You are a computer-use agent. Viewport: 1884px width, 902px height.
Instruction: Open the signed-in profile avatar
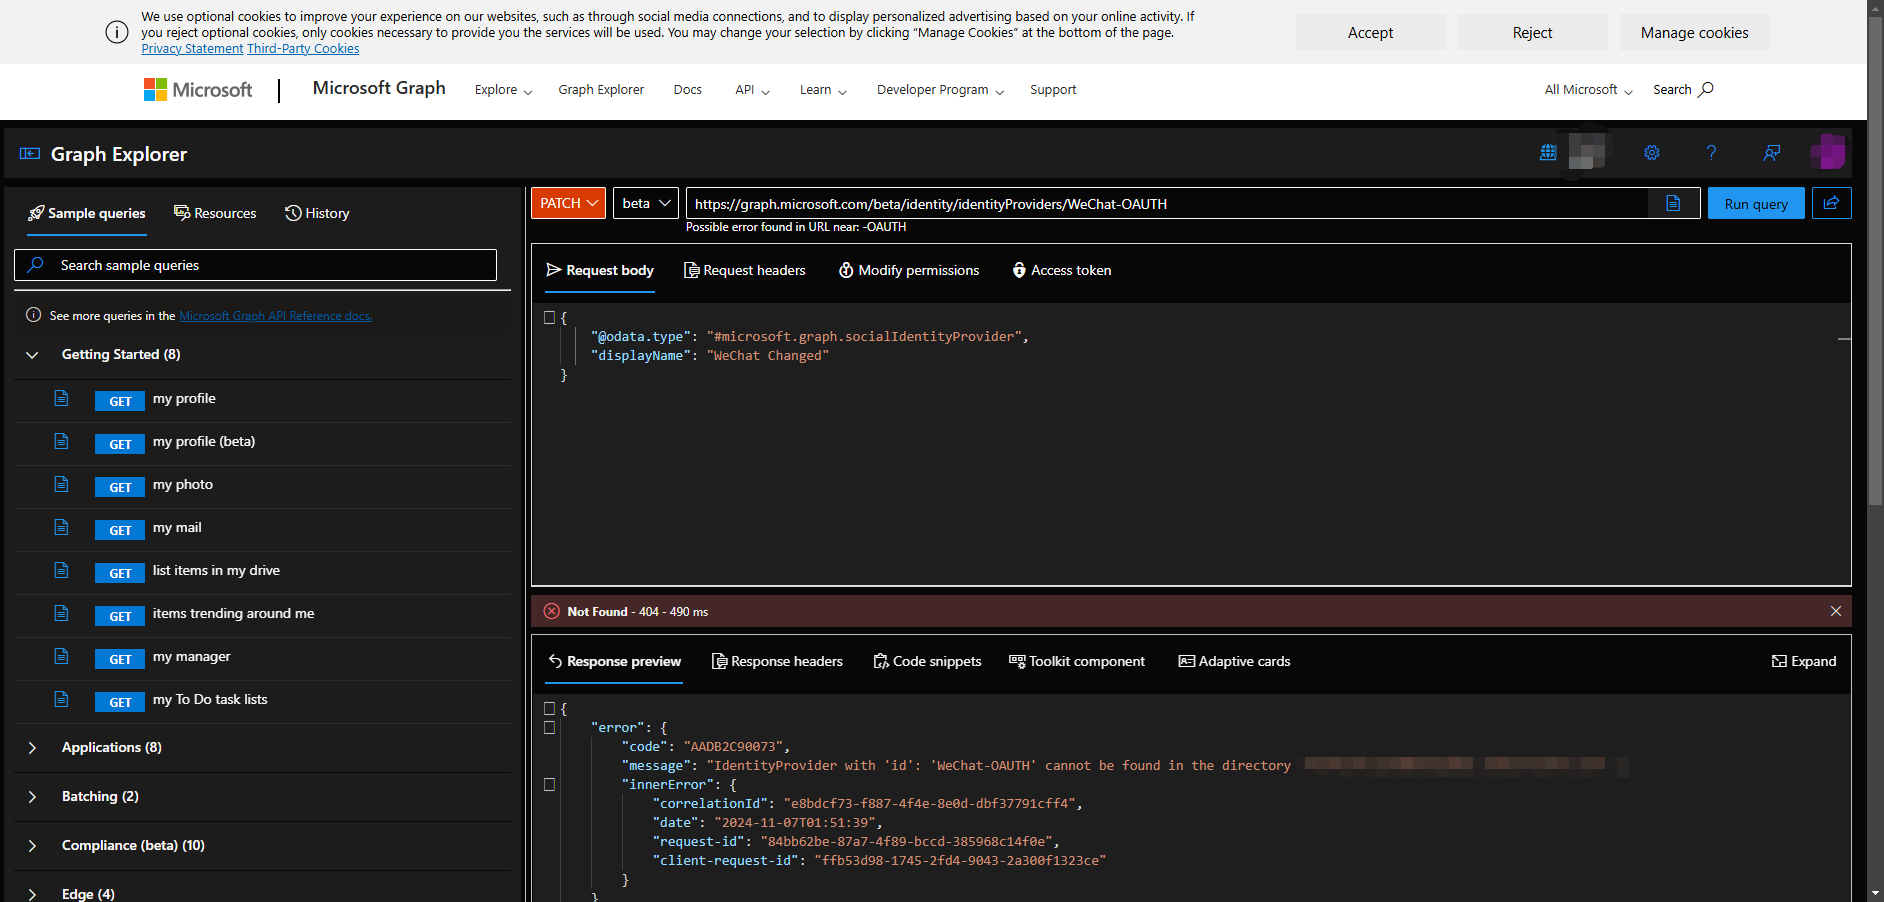tap(1828, 152)
